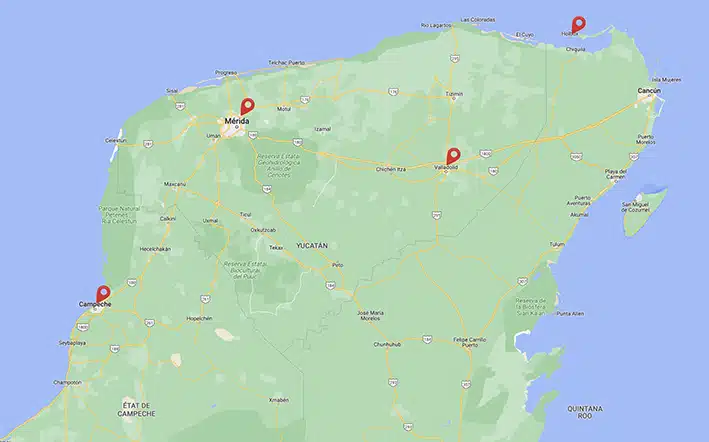
Task: Select the YUCATÁN state name label
Action: pyautogui.click(x=311, y=245)
